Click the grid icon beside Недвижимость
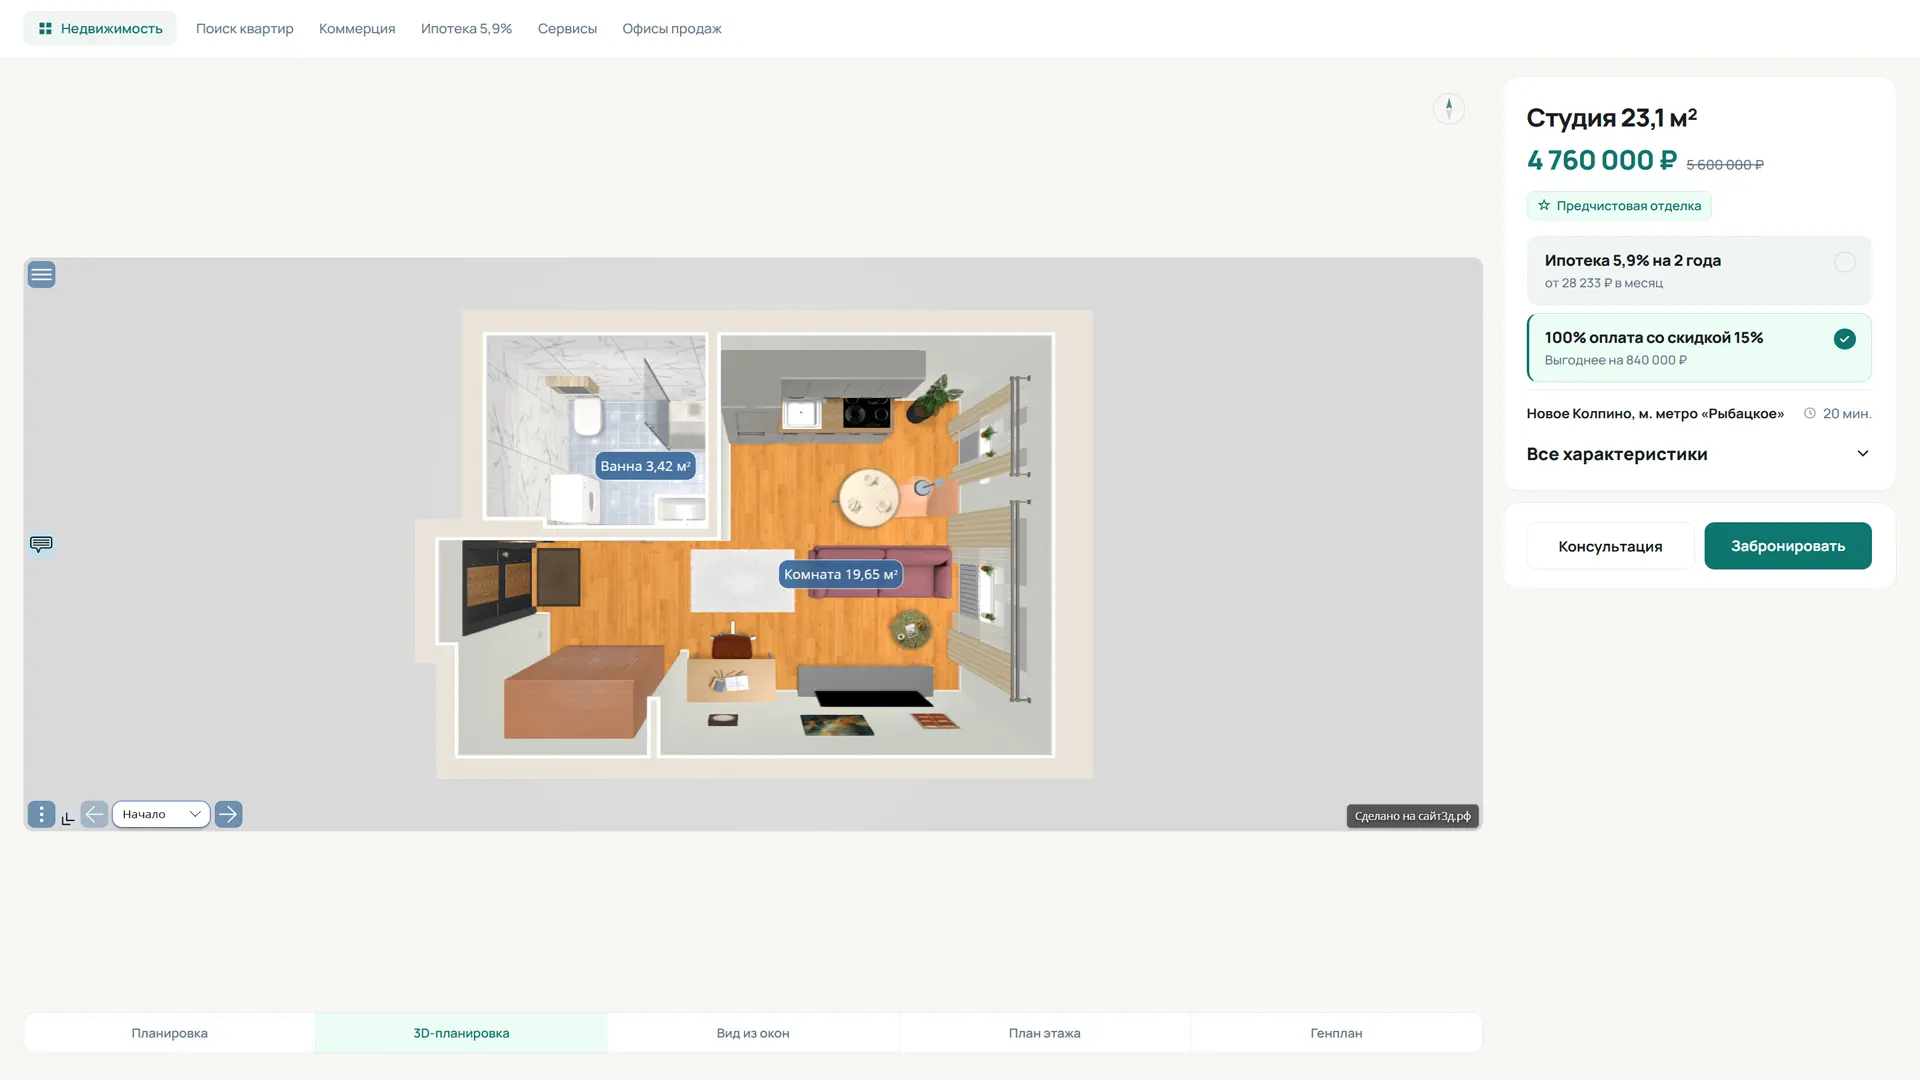The width and height of the screenshot is (1920, 1080). pos(45,28)
